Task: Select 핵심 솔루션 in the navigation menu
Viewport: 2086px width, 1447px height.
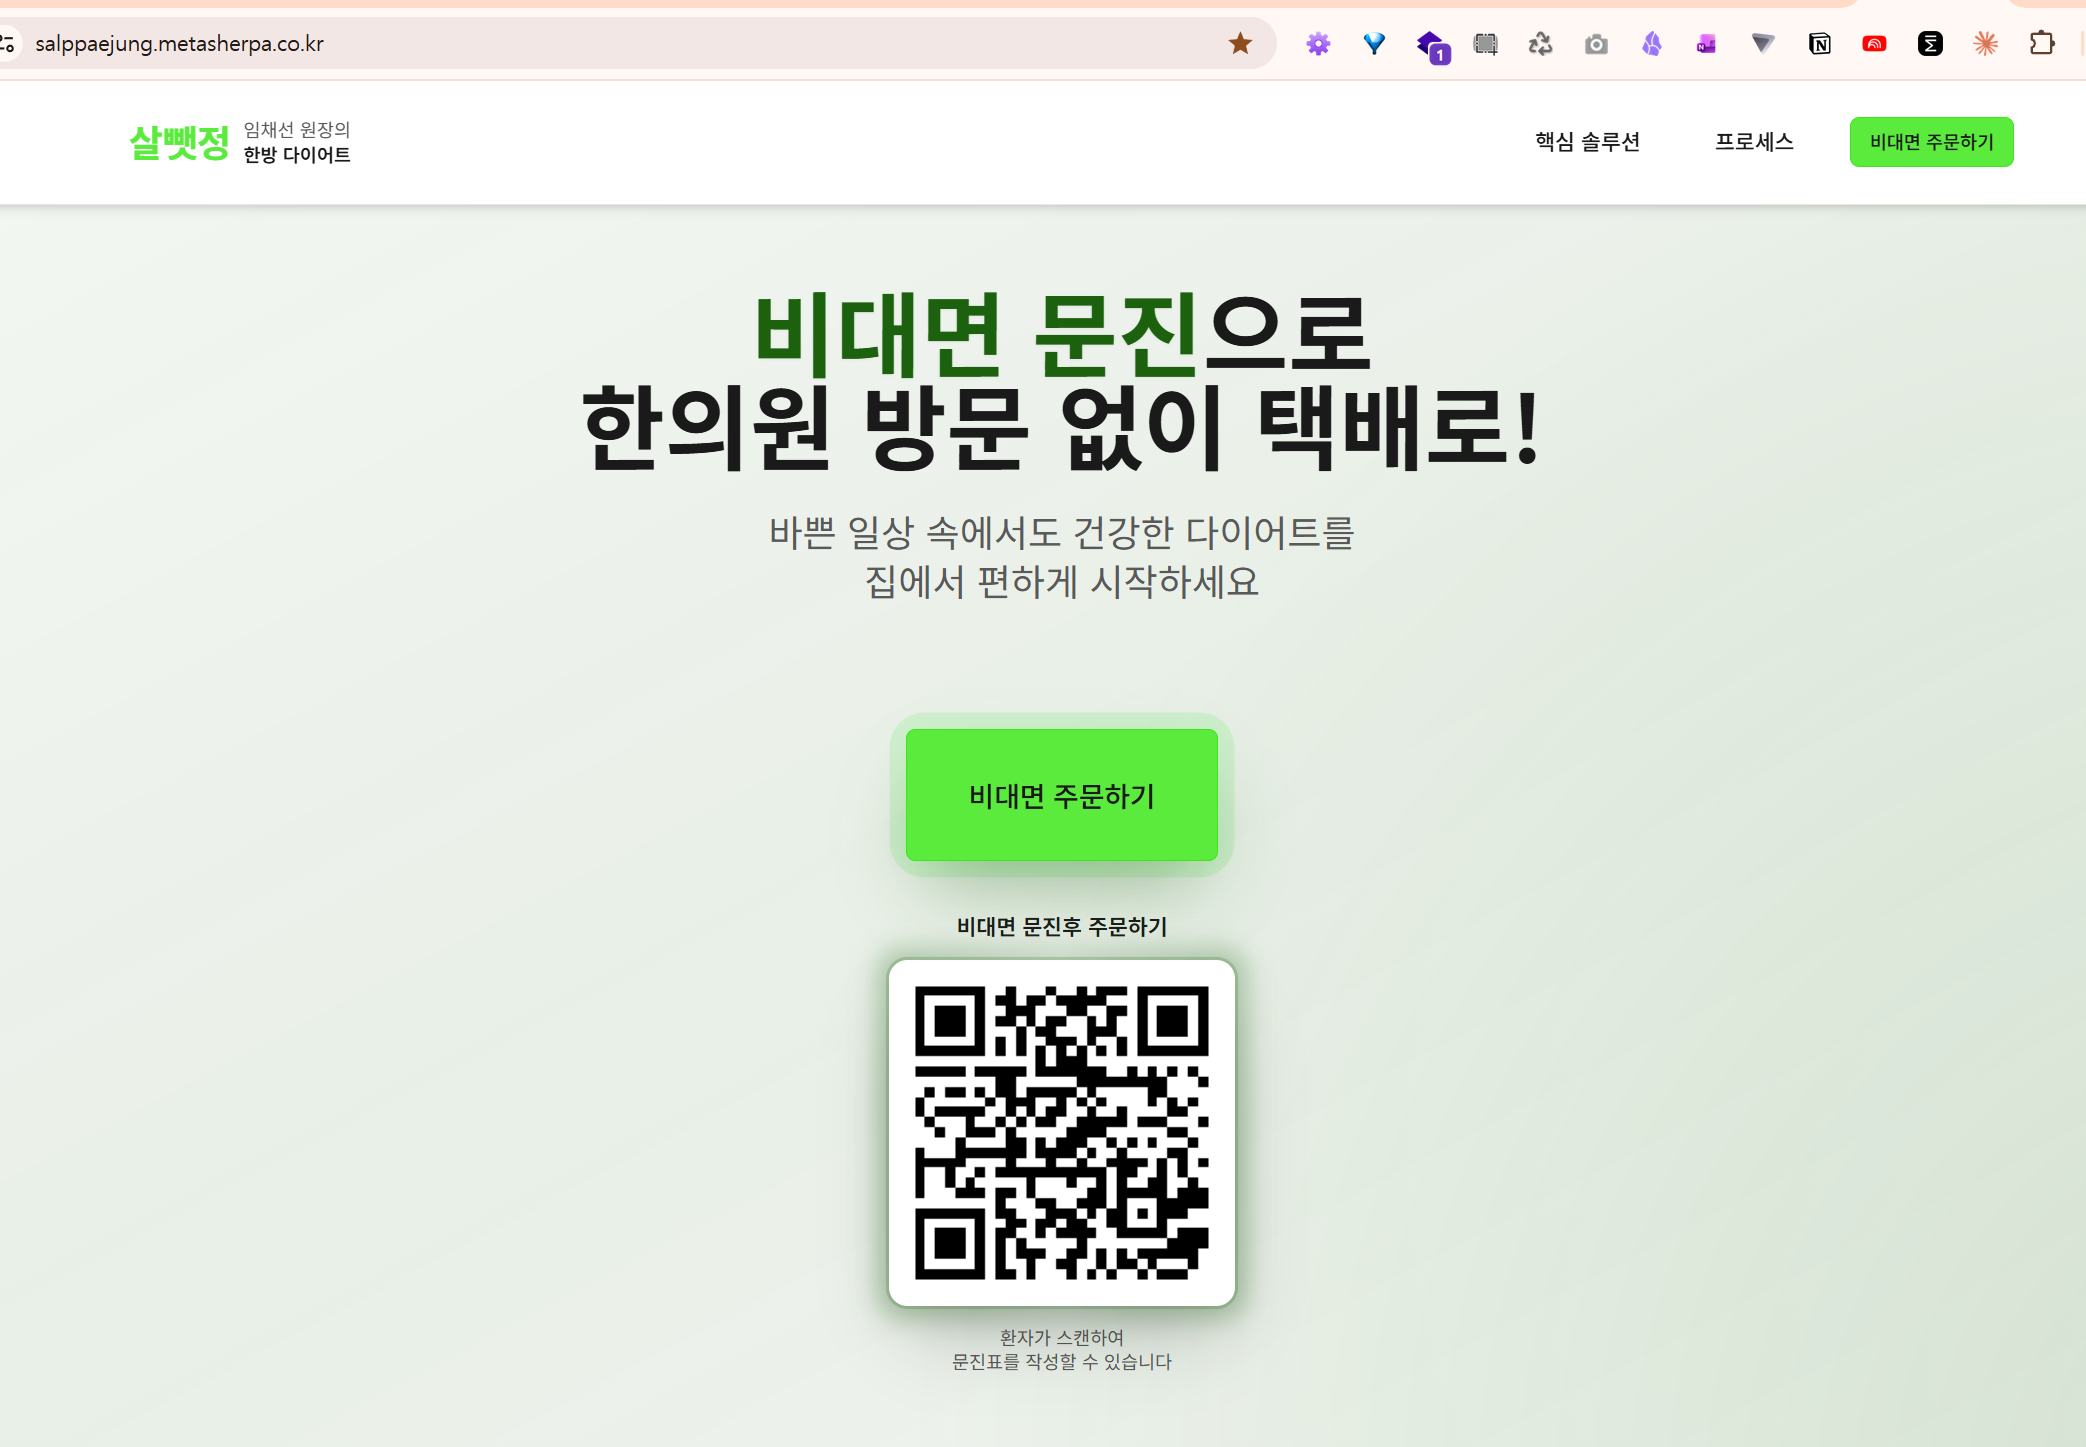Action: pos(1588,141)
